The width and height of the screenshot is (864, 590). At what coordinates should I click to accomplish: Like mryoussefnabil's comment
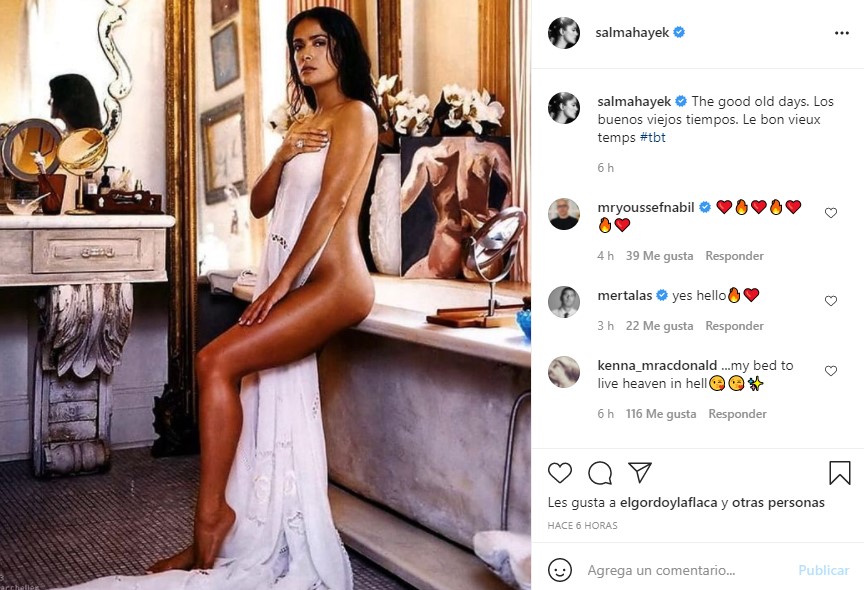point(831,213)
